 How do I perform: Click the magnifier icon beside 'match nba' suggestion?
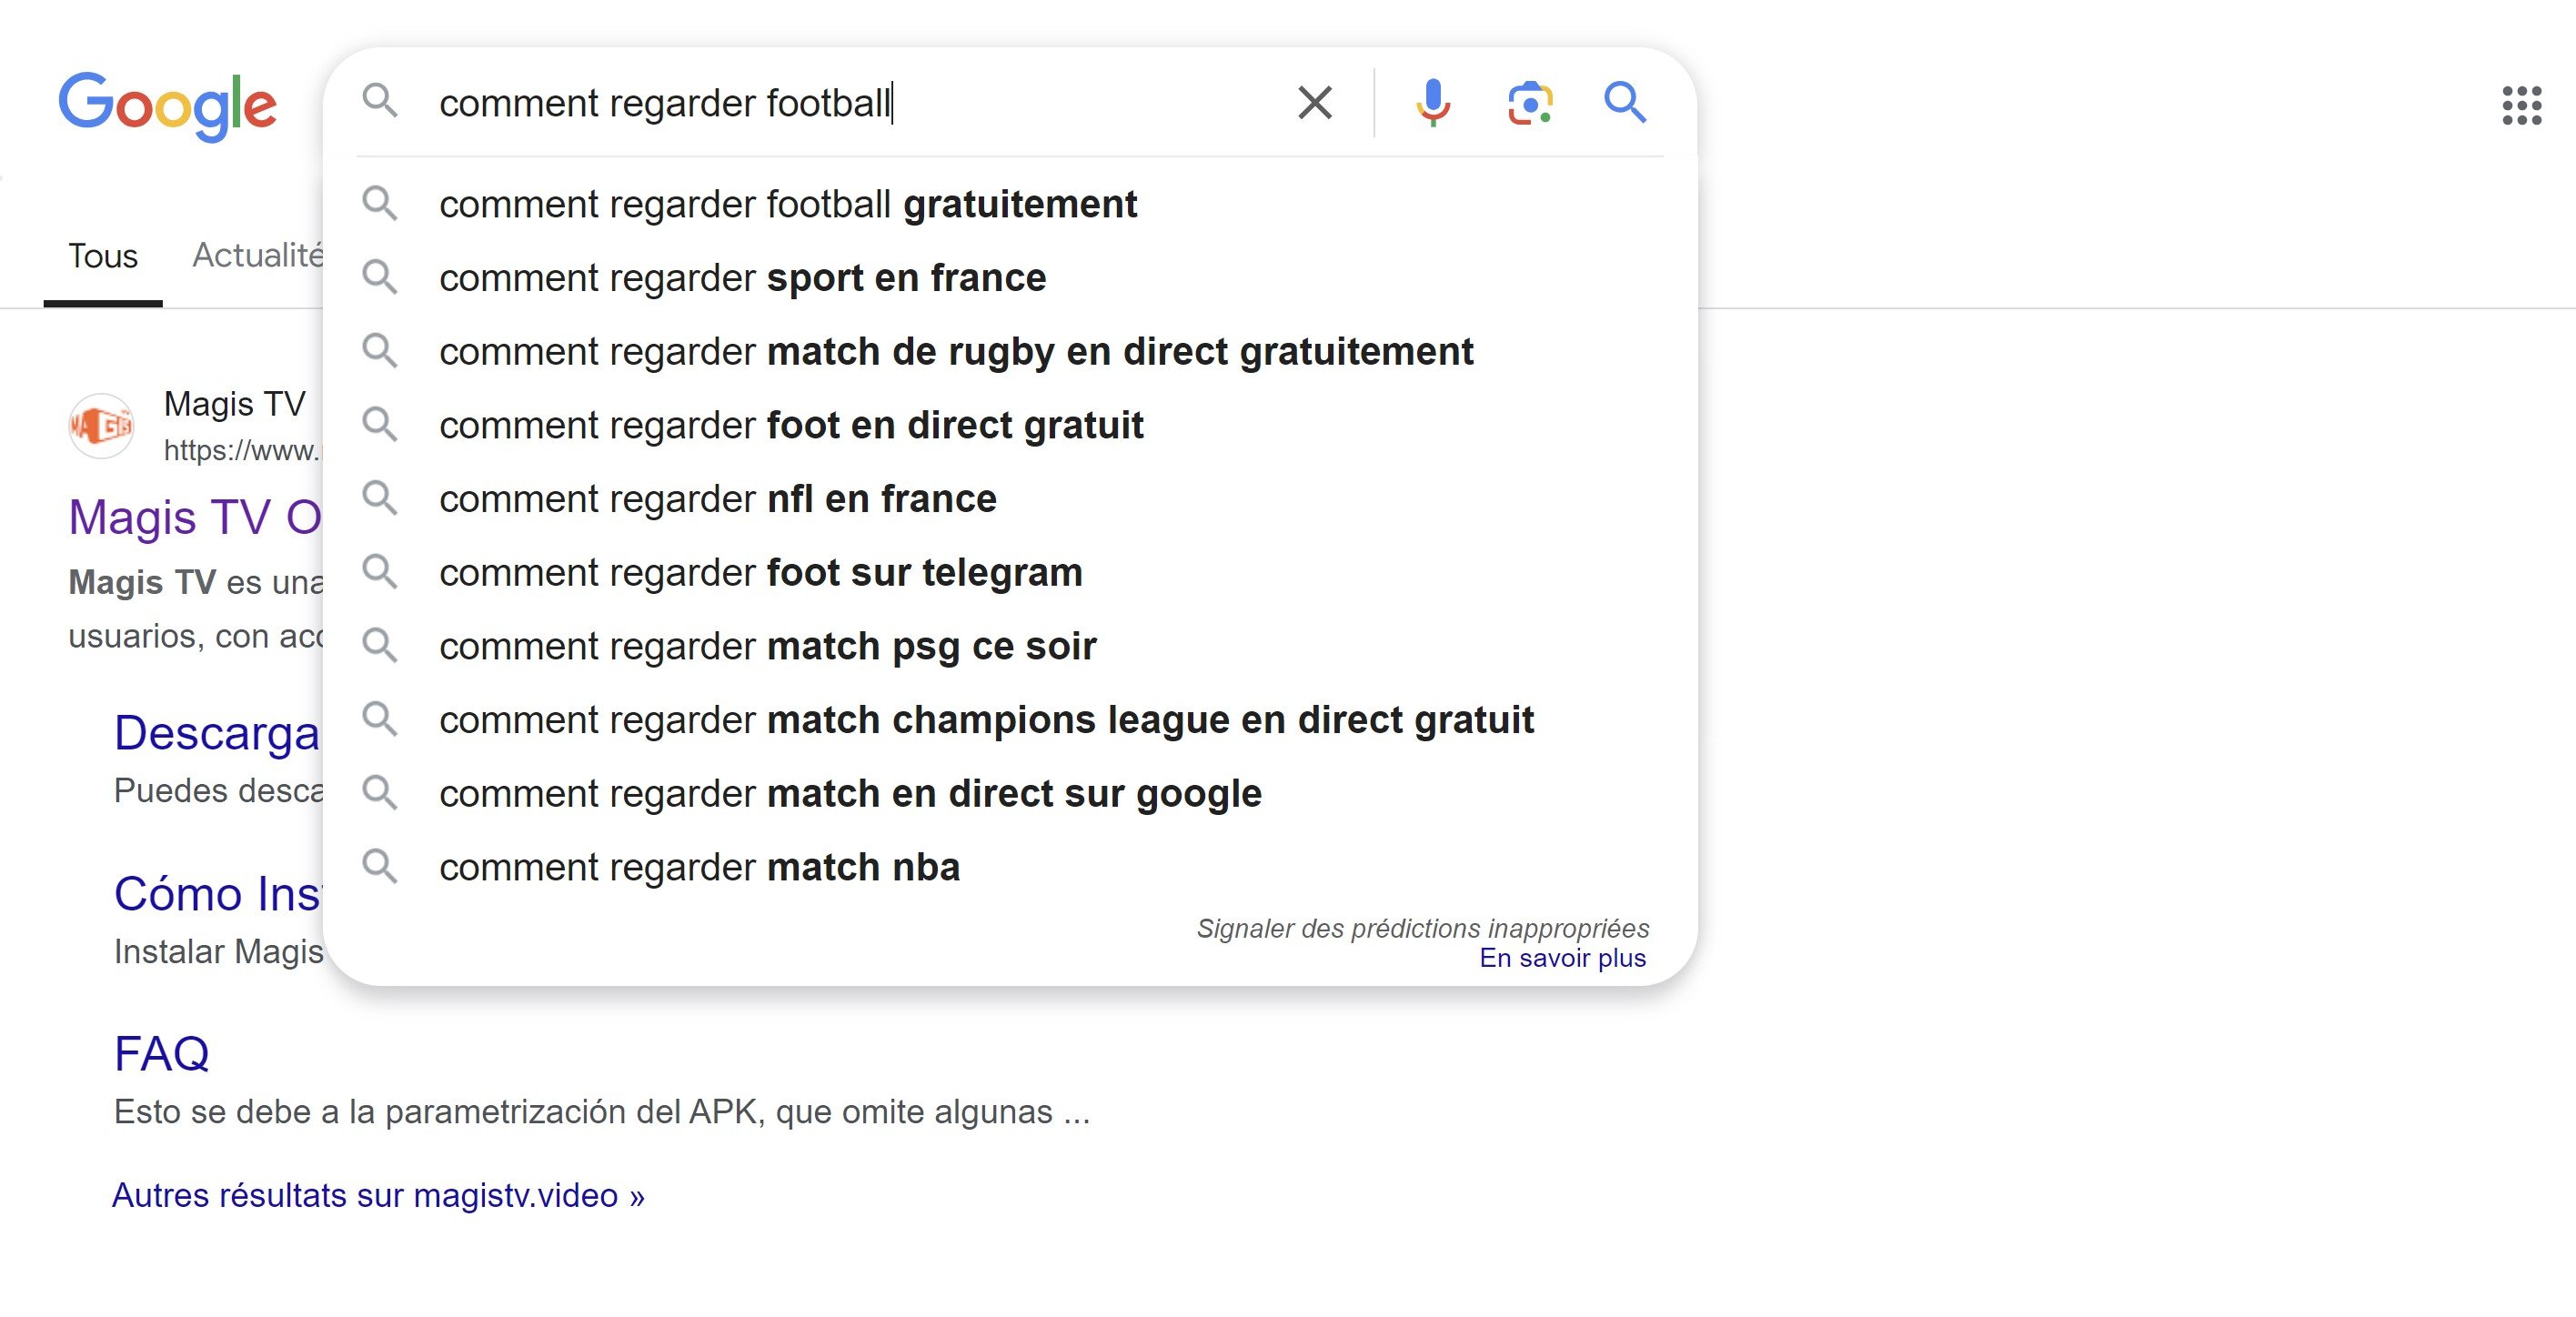pyautogui.click(x=381, y=866)
